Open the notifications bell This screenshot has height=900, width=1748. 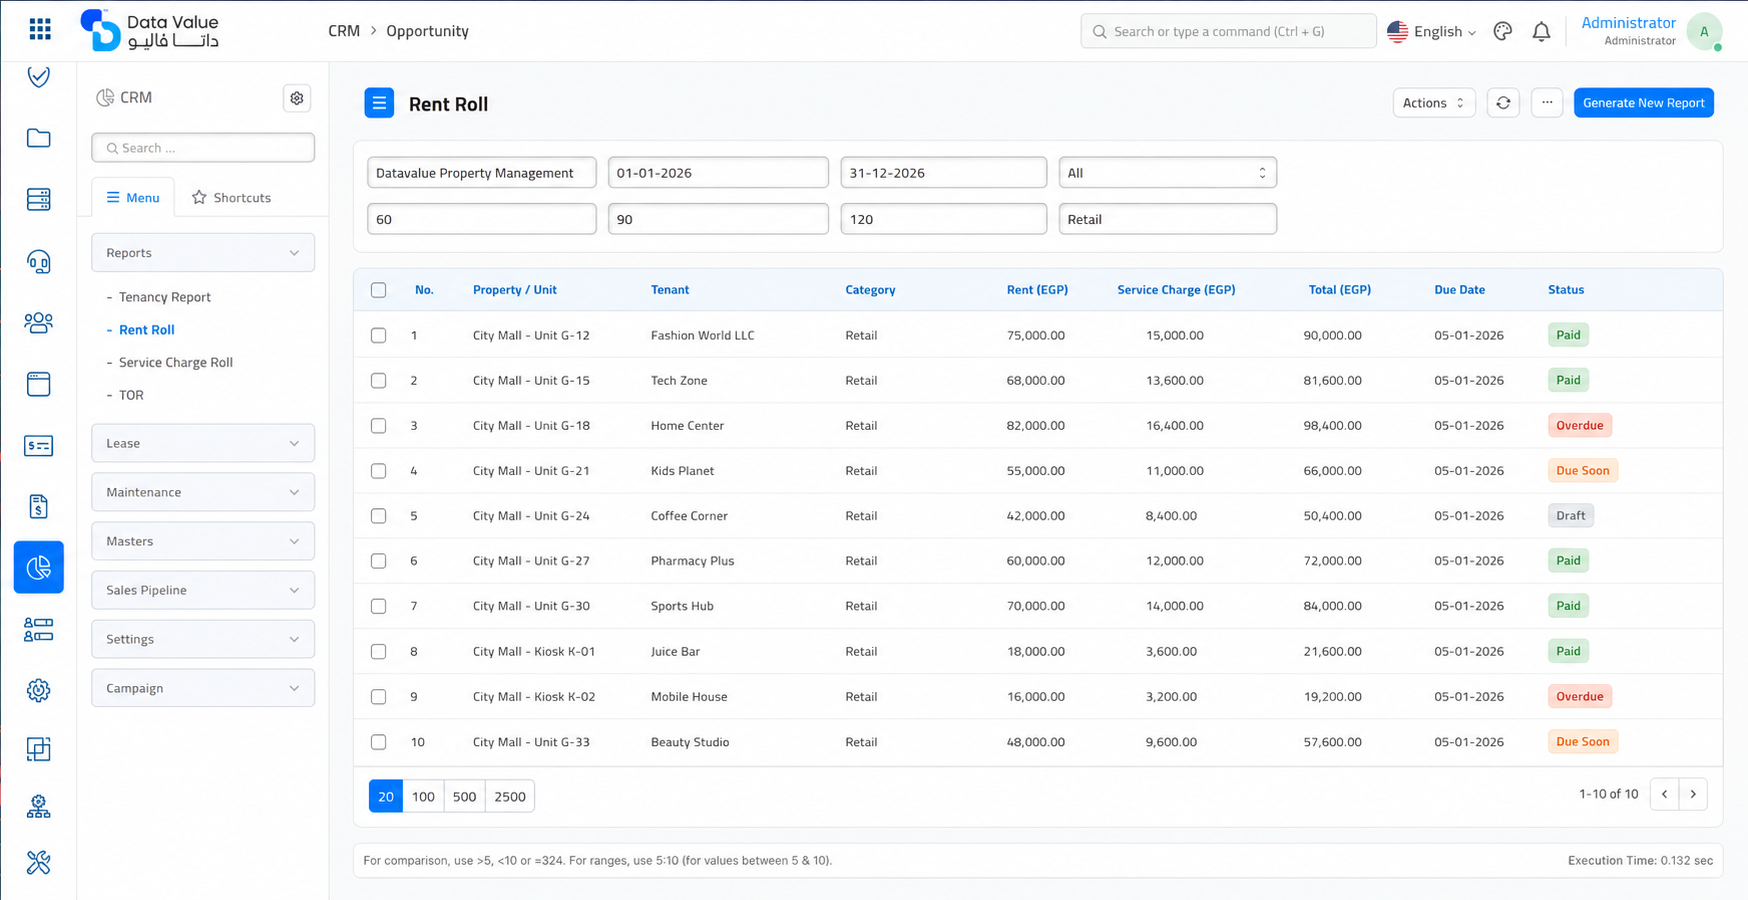click(1541, 32)
